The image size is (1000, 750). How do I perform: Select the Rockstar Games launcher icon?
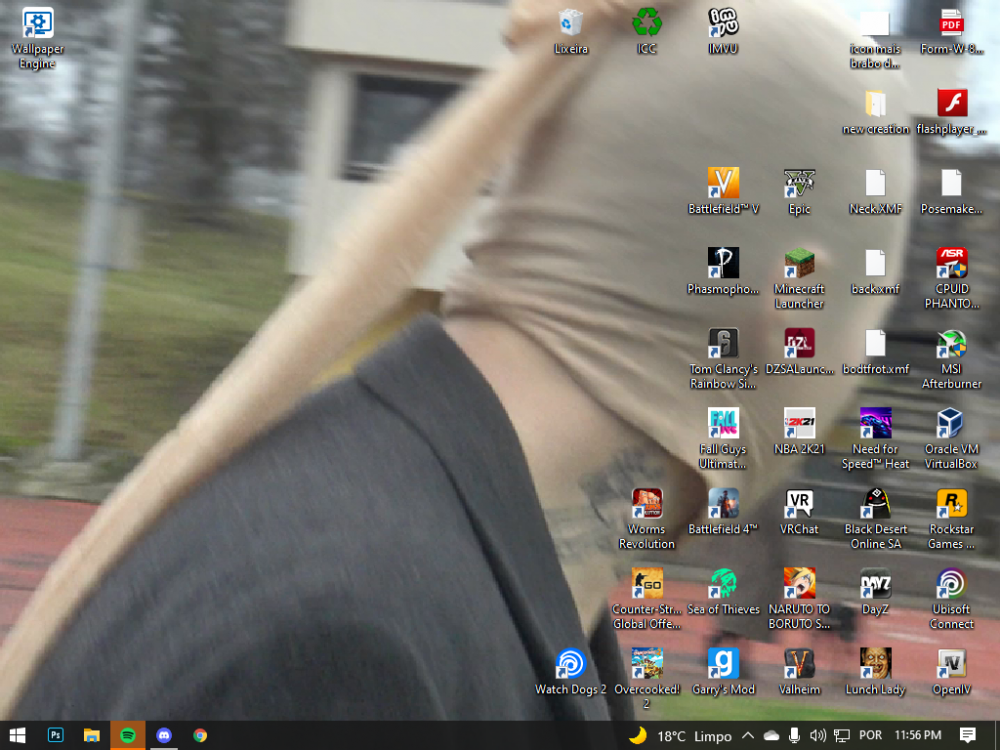[951, 504]
